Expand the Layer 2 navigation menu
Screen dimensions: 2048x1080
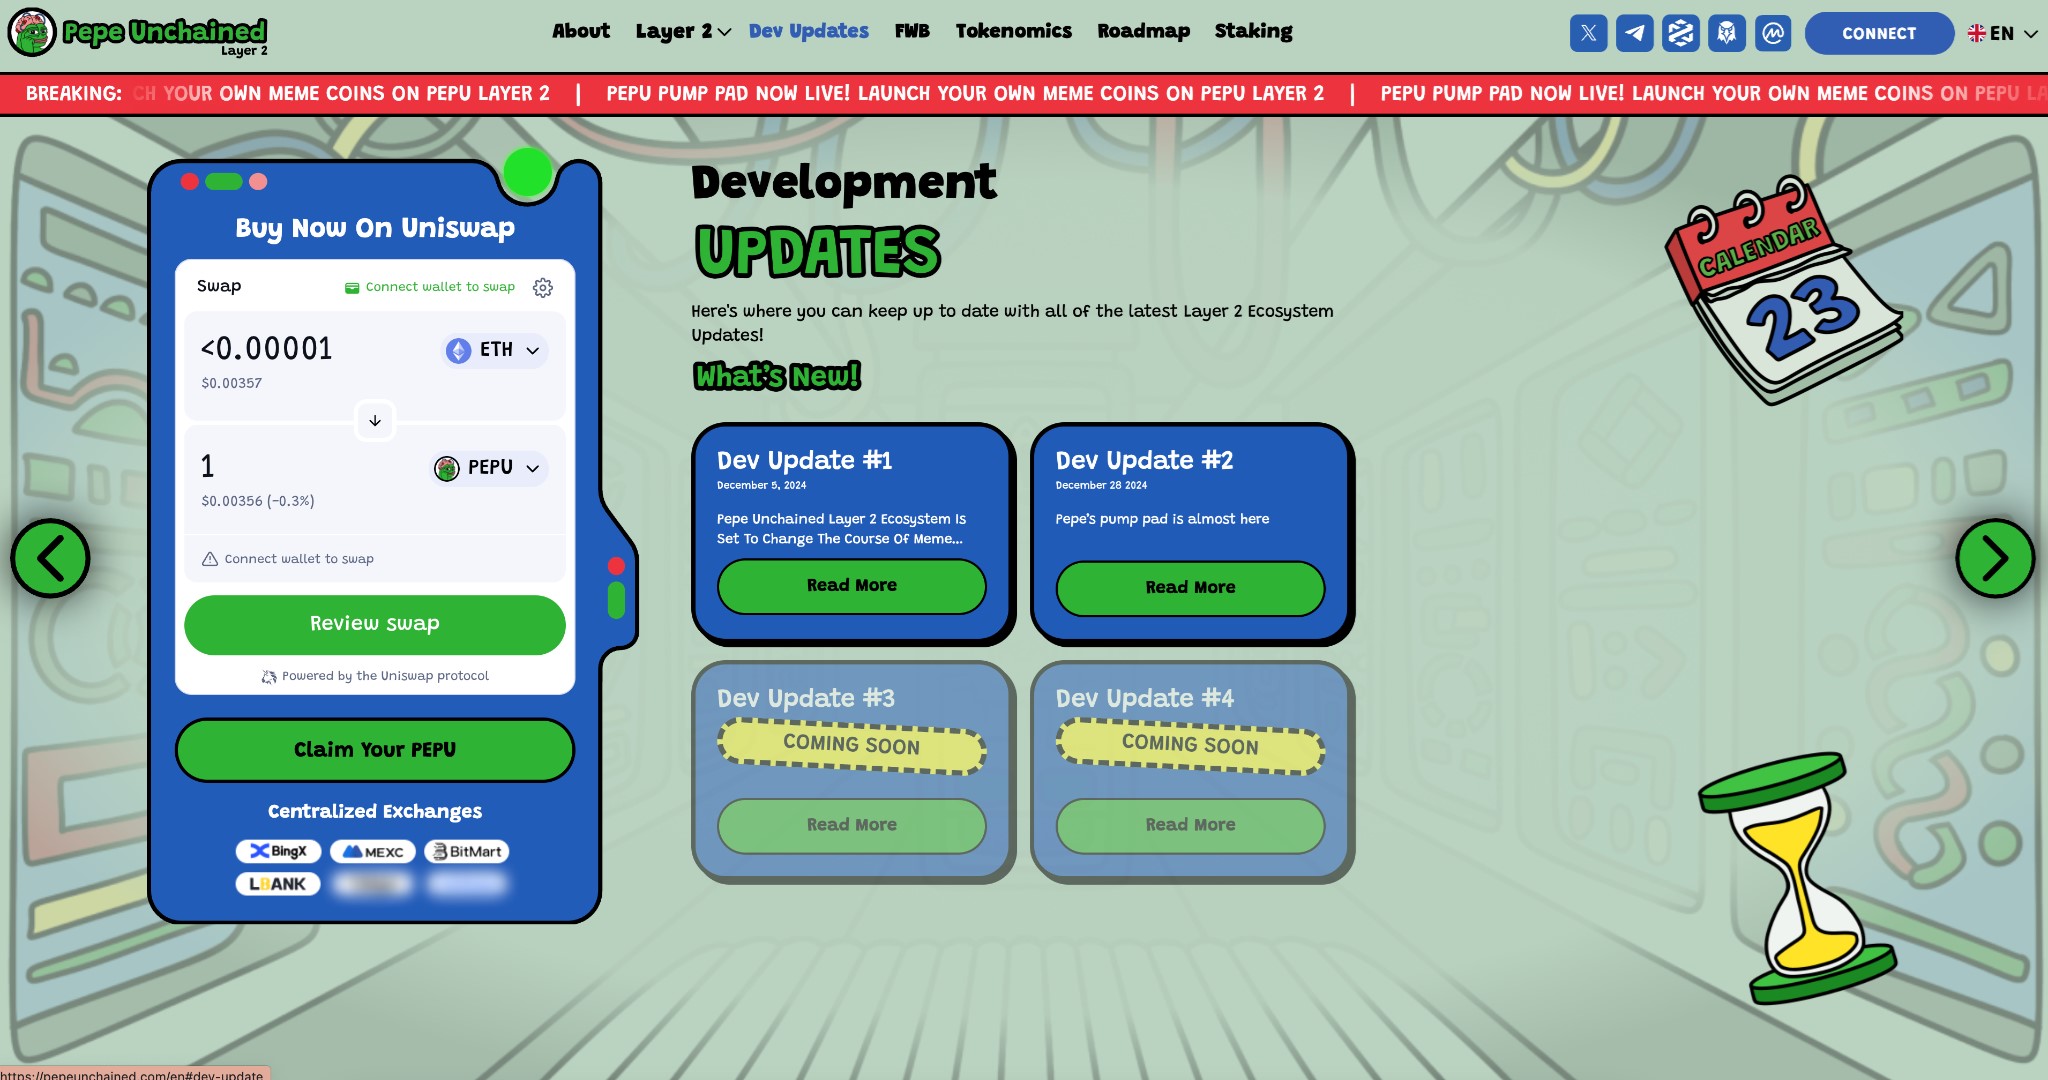683,32
